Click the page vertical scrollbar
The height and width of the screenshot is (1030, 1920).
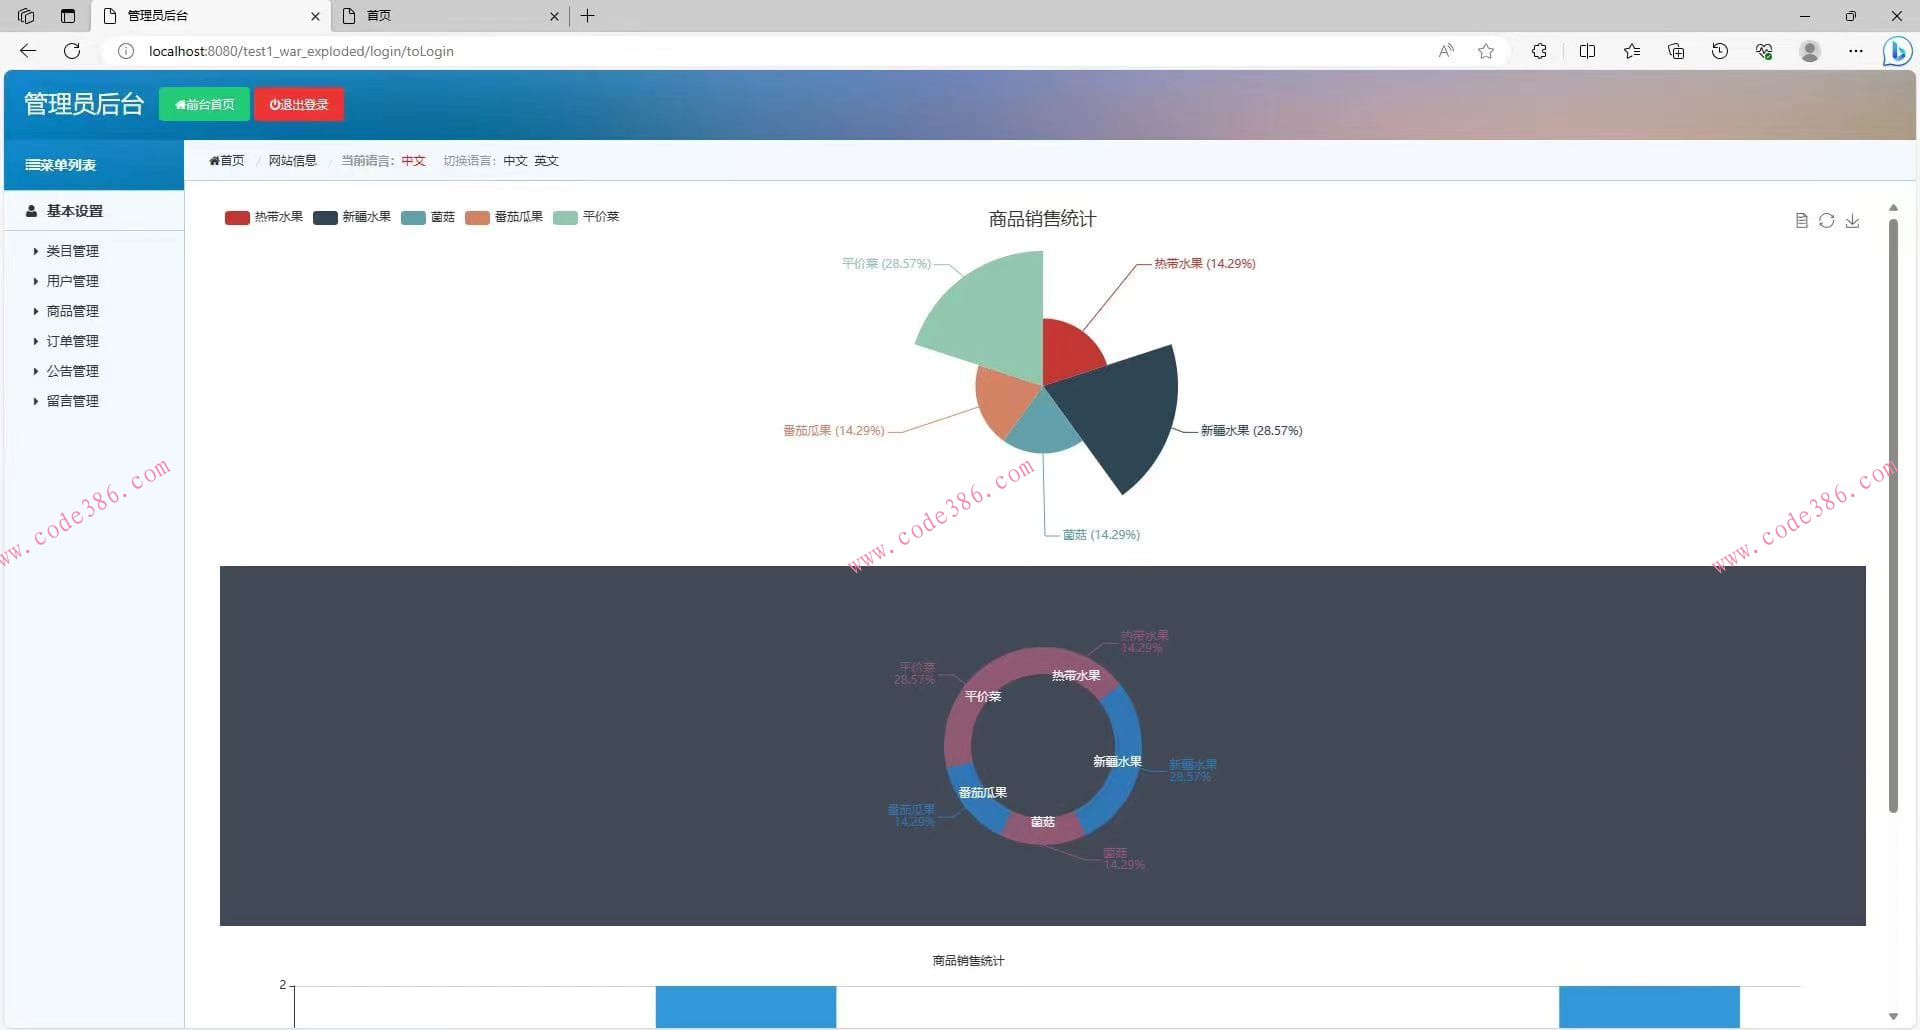click(1892, 515)
